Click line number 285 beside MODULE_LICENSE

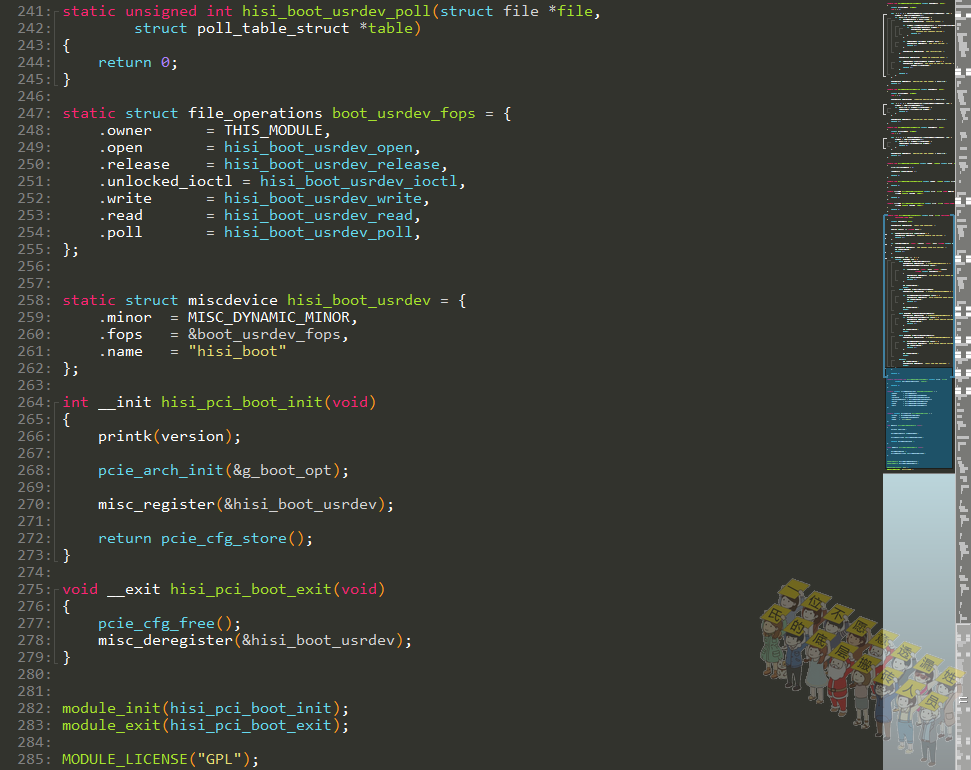pos(33,759)
